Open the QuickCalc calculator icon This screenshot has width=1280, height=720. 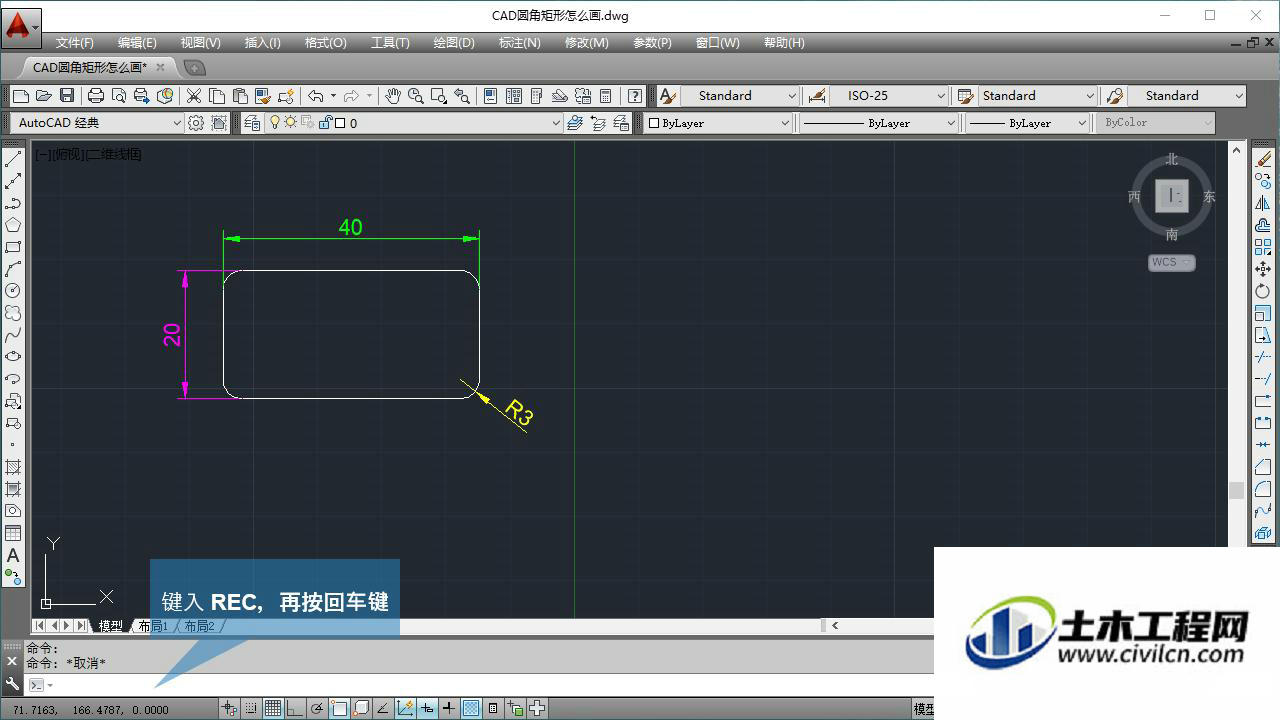(605, 96)
